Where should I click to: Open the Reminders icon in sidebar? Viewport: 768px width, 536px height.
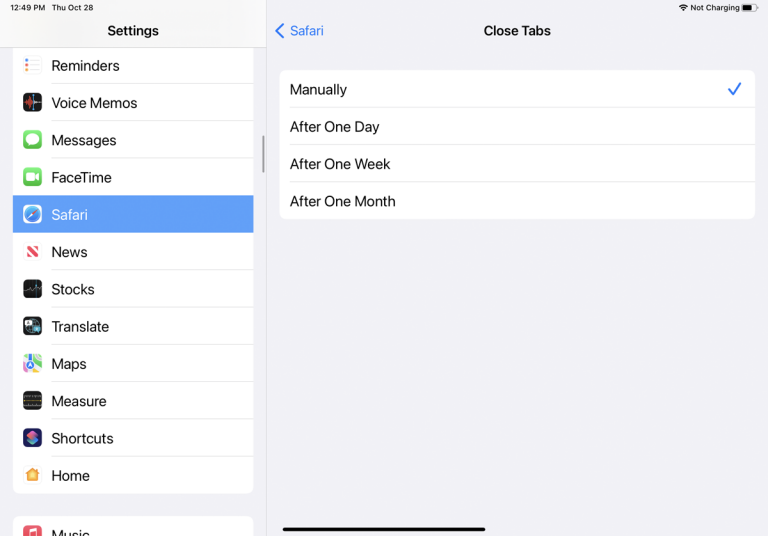coord(33,66)
